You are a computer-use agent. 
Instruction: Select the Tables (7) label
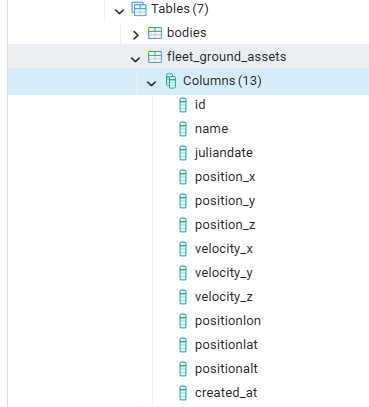point(180,9)
